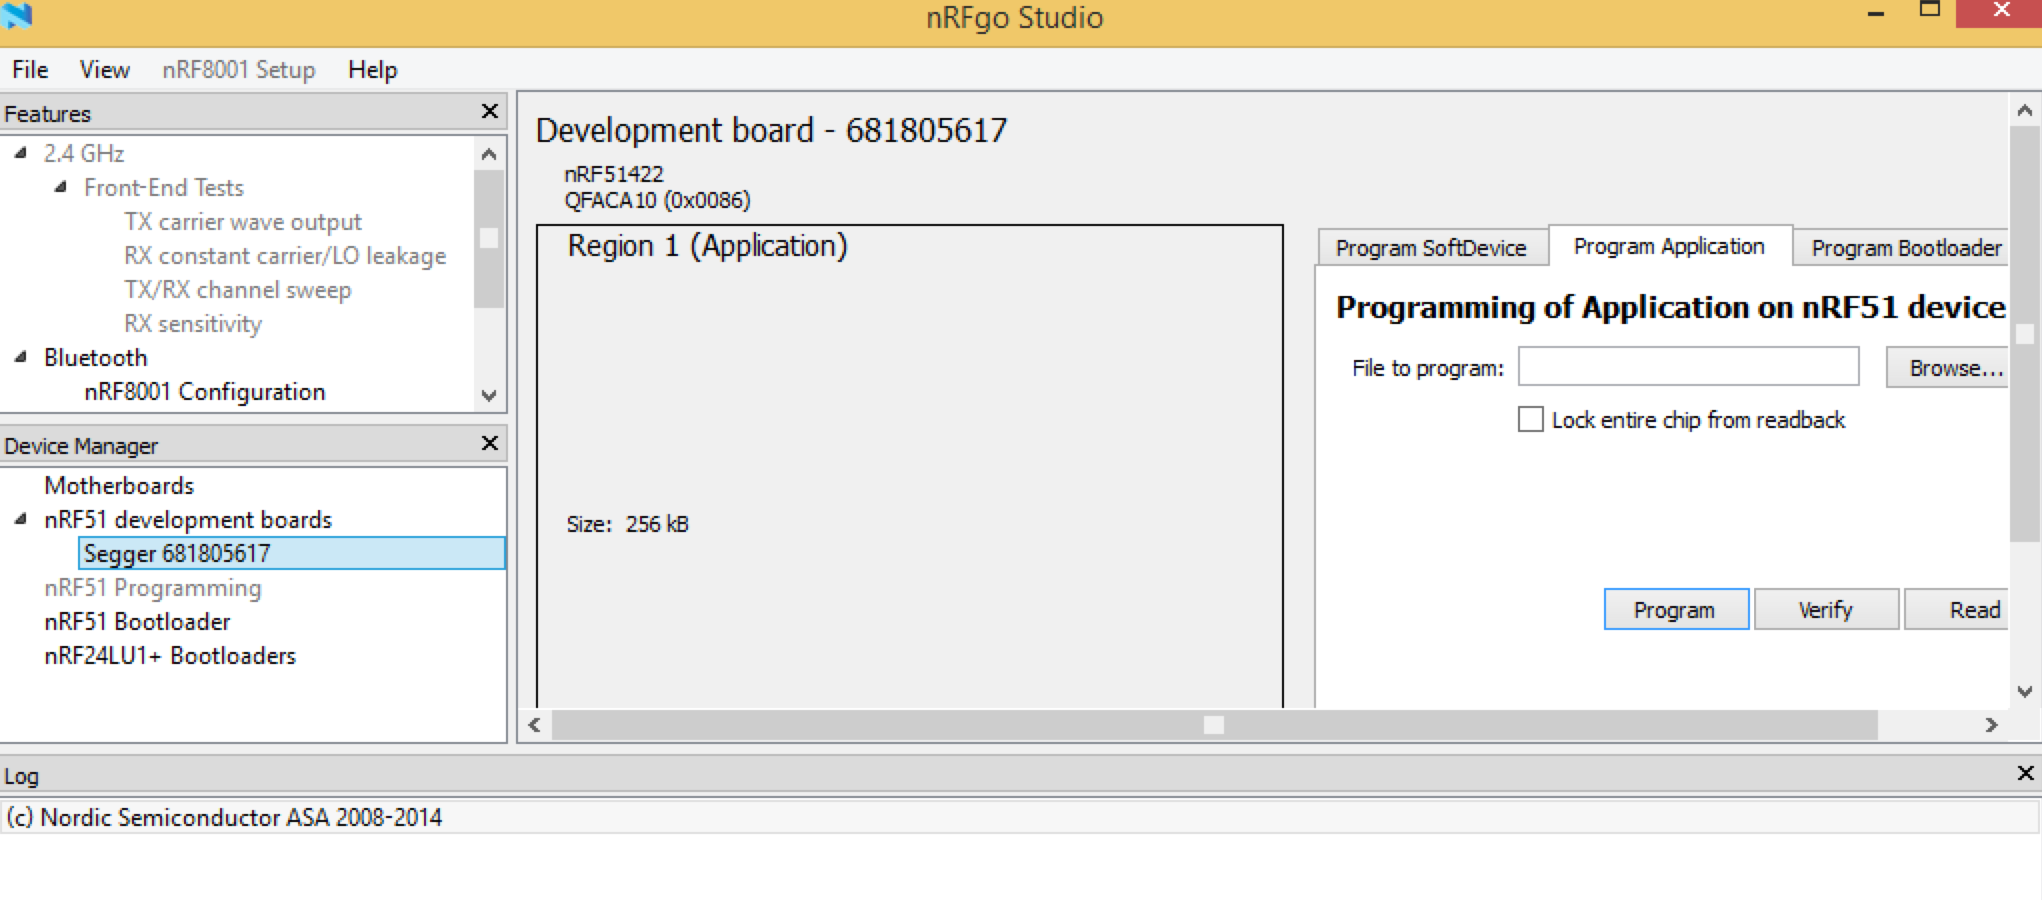Click the Nordic Semiconductor copyright log line
The width and height of the screenshot is (2042, 900).
224,817
